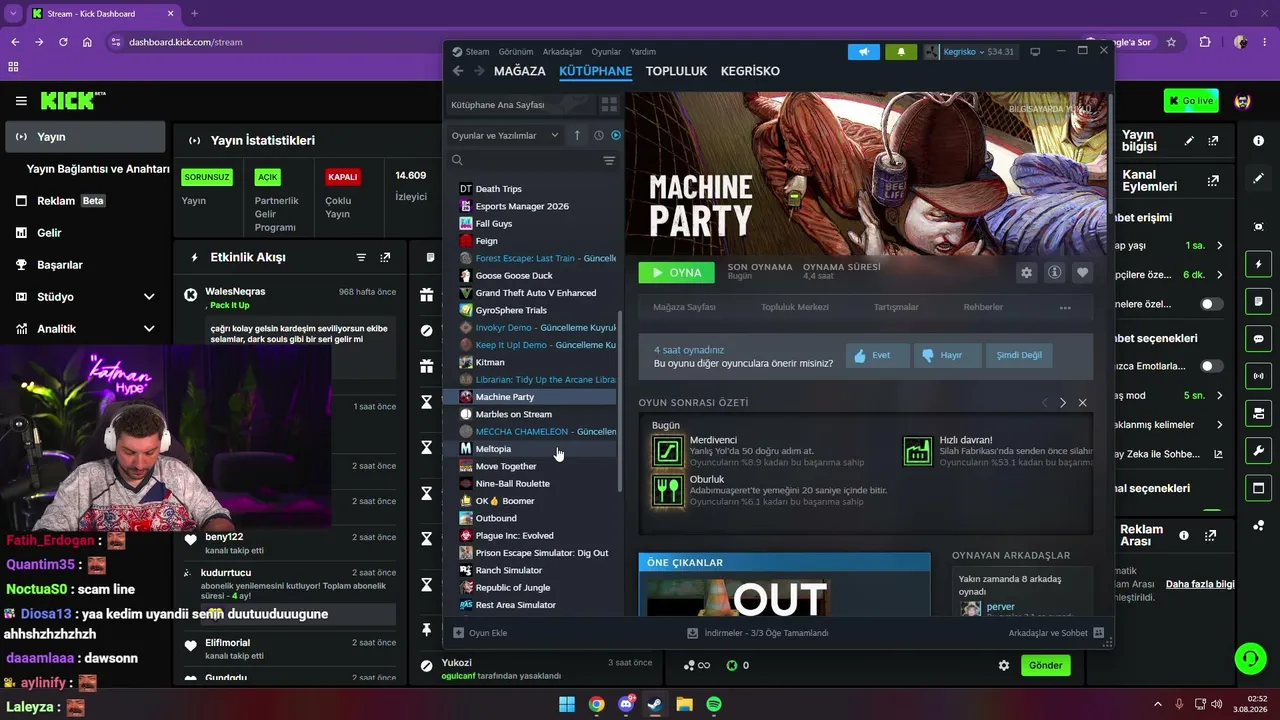Switch to TOPLULUK tab
Screen dimensions: 1280x720
pyautogui.click(x=676, y=71)
